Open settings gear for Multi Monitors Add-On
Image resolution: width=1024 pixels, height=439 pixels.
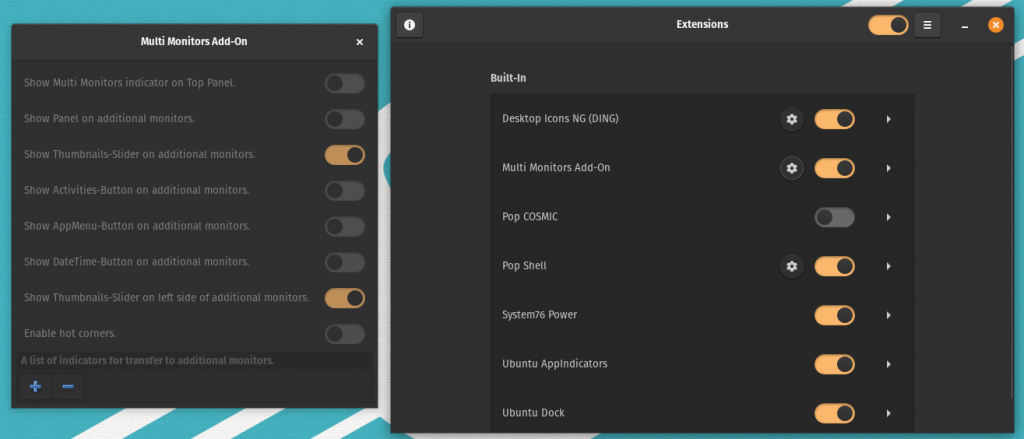tap(792, 168)
